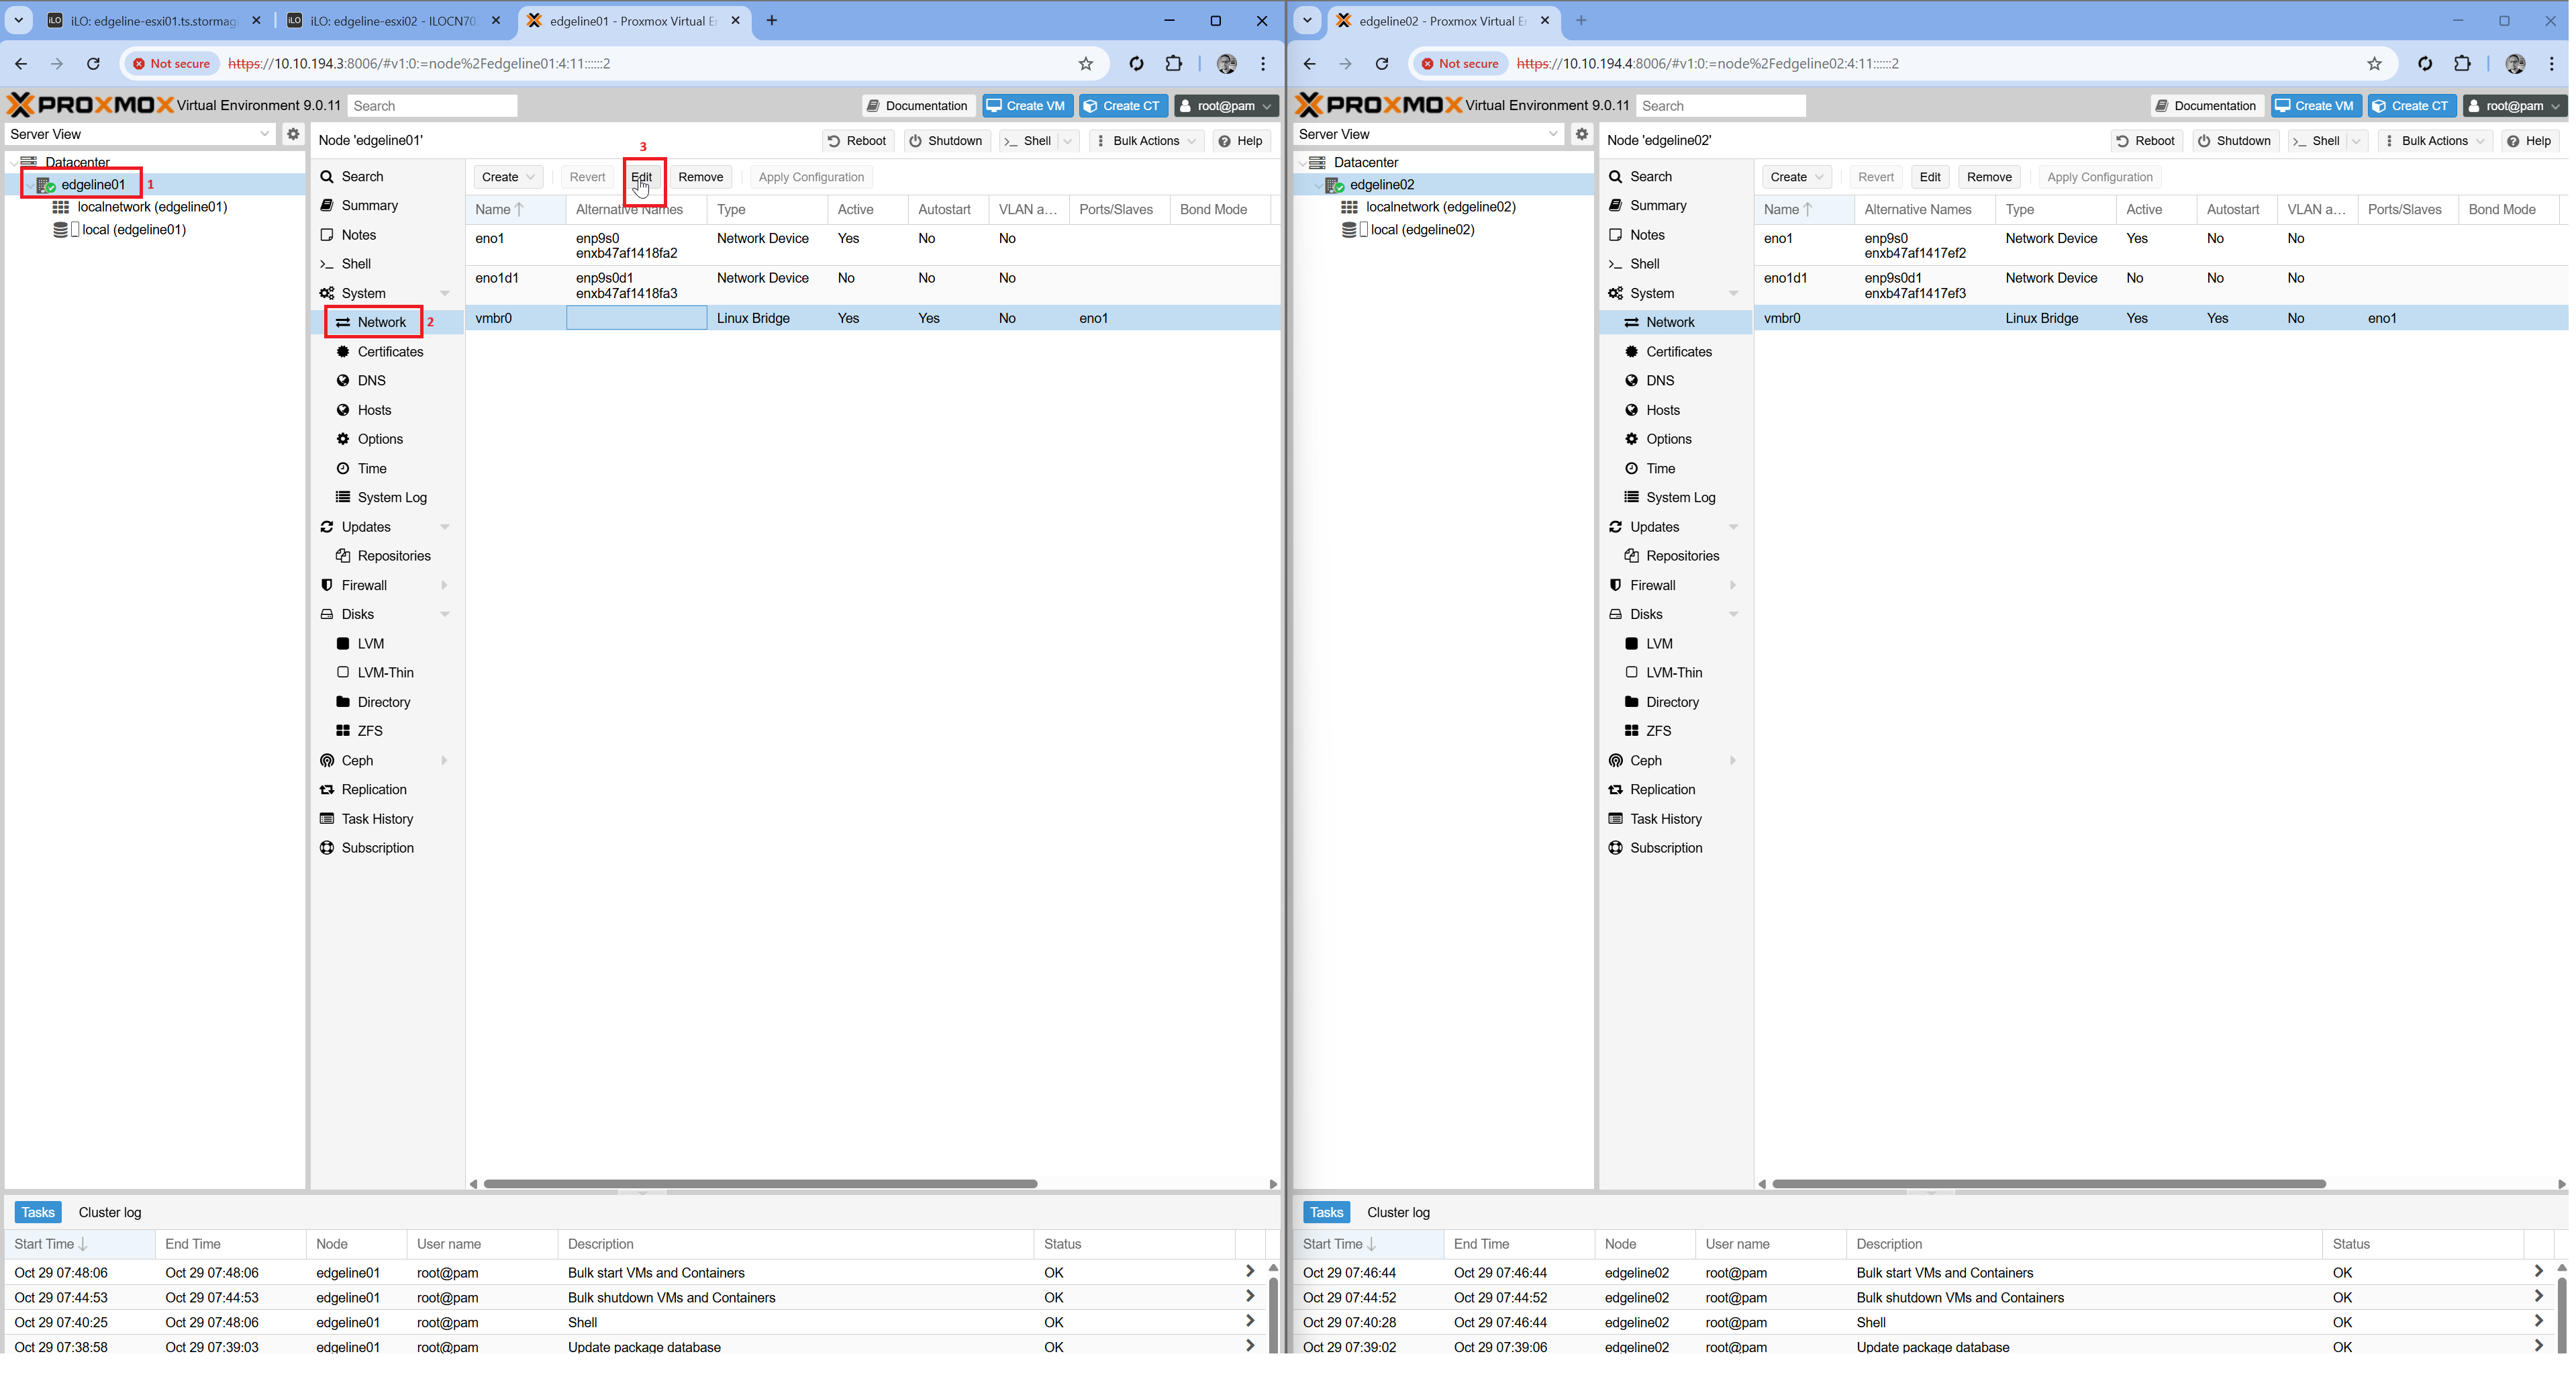Open Shell options arrow for edgeline02

pos(2357,141)
